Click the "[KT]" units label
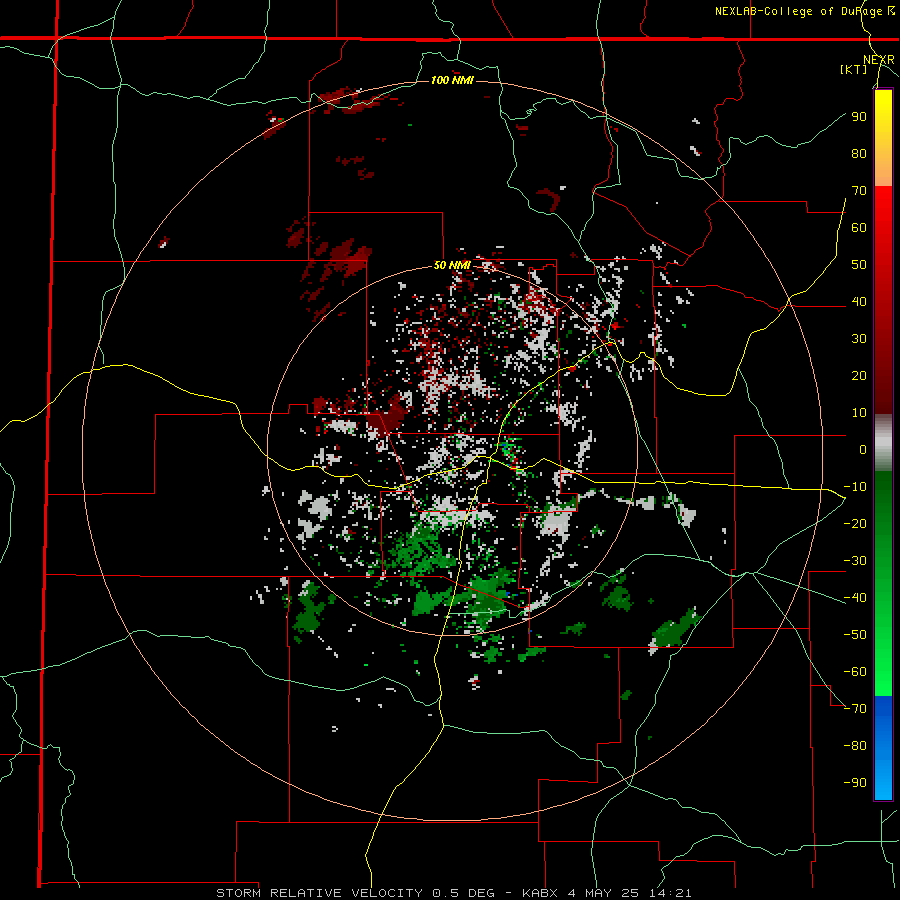This screenshot has width=900, height=900. click(x=854, y=69)
